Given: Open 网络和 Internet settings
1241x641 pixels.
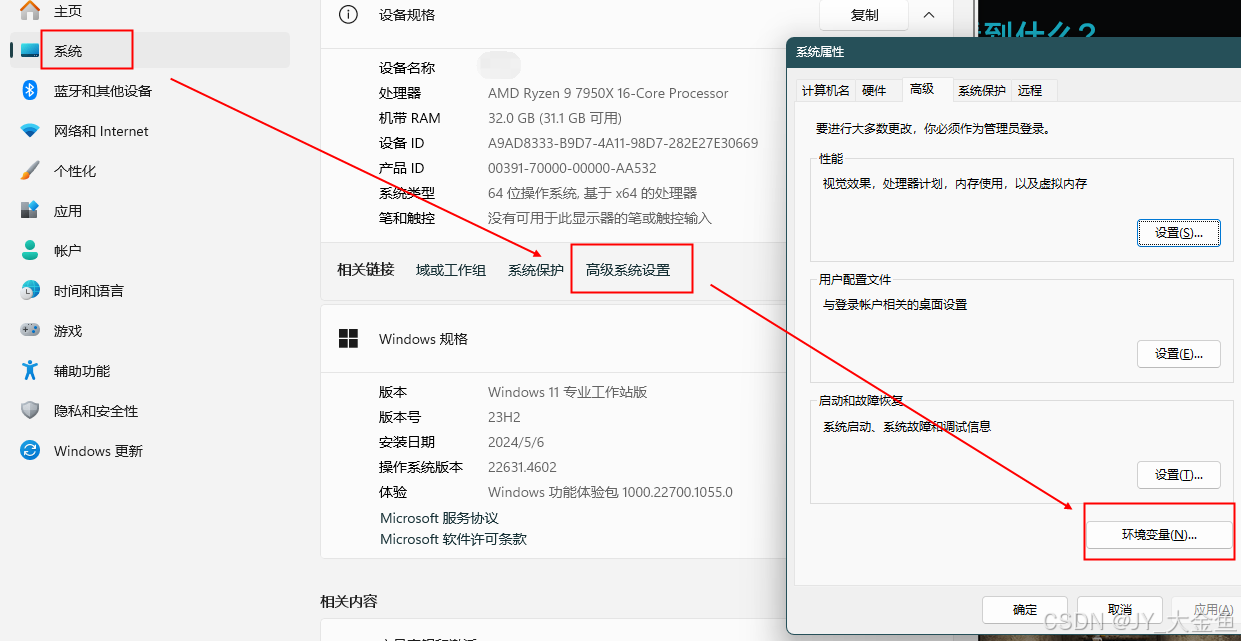Looking at the screenshot, I should 150,130.
